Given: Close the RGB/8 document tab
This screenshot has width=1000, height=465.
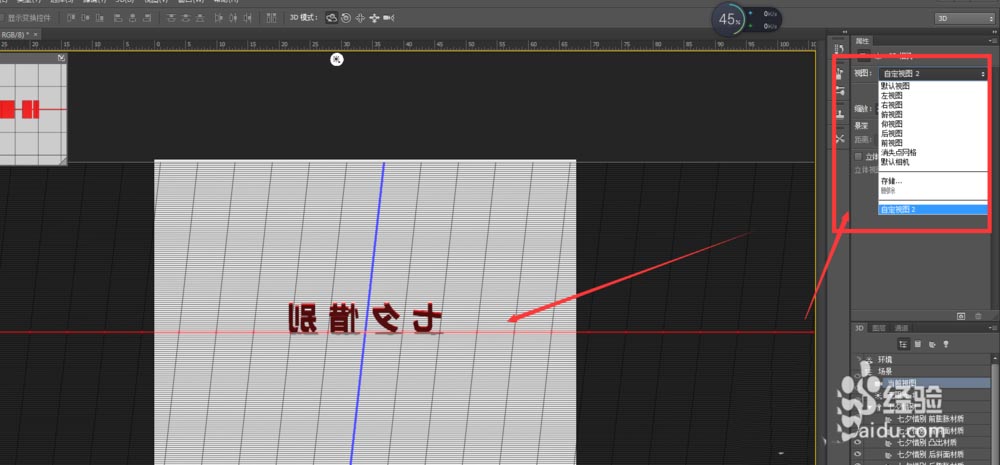Looking at the screenshot, I should (36, 34).
